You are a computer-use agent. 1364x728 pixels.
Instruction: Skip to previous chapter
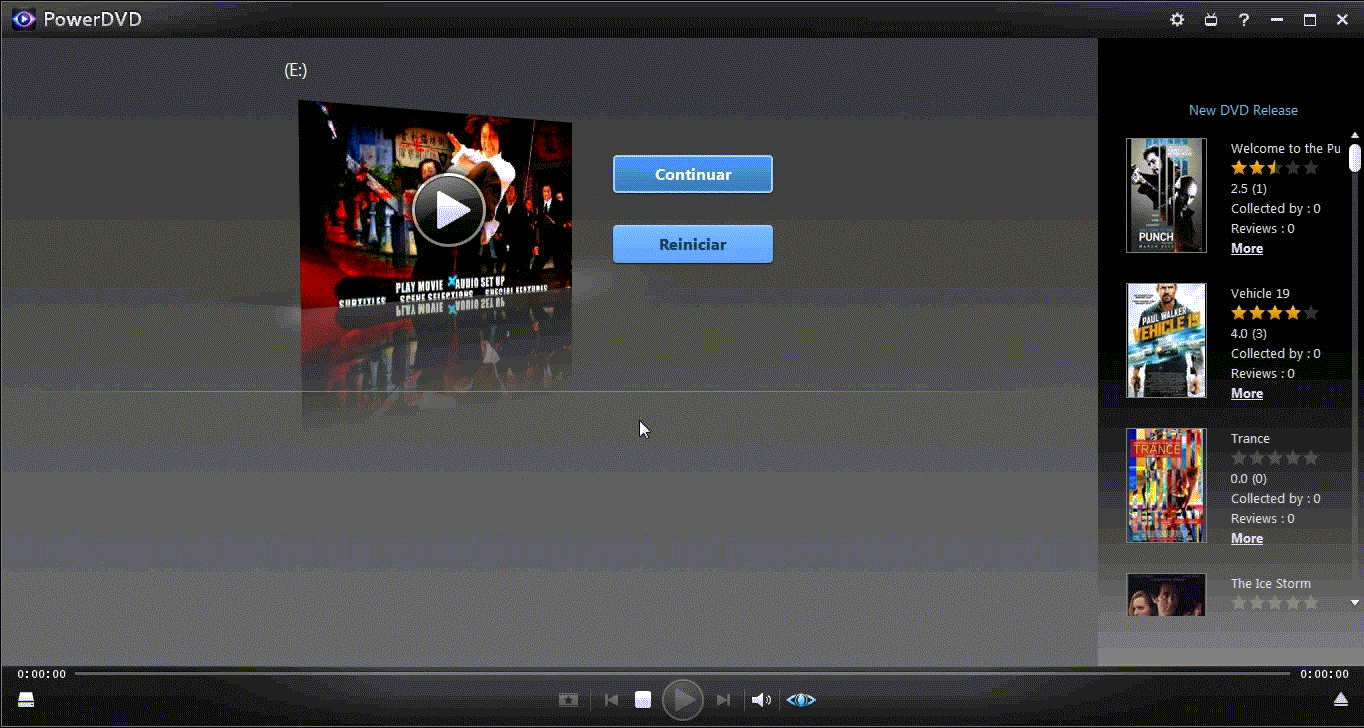tap(611, 700)
